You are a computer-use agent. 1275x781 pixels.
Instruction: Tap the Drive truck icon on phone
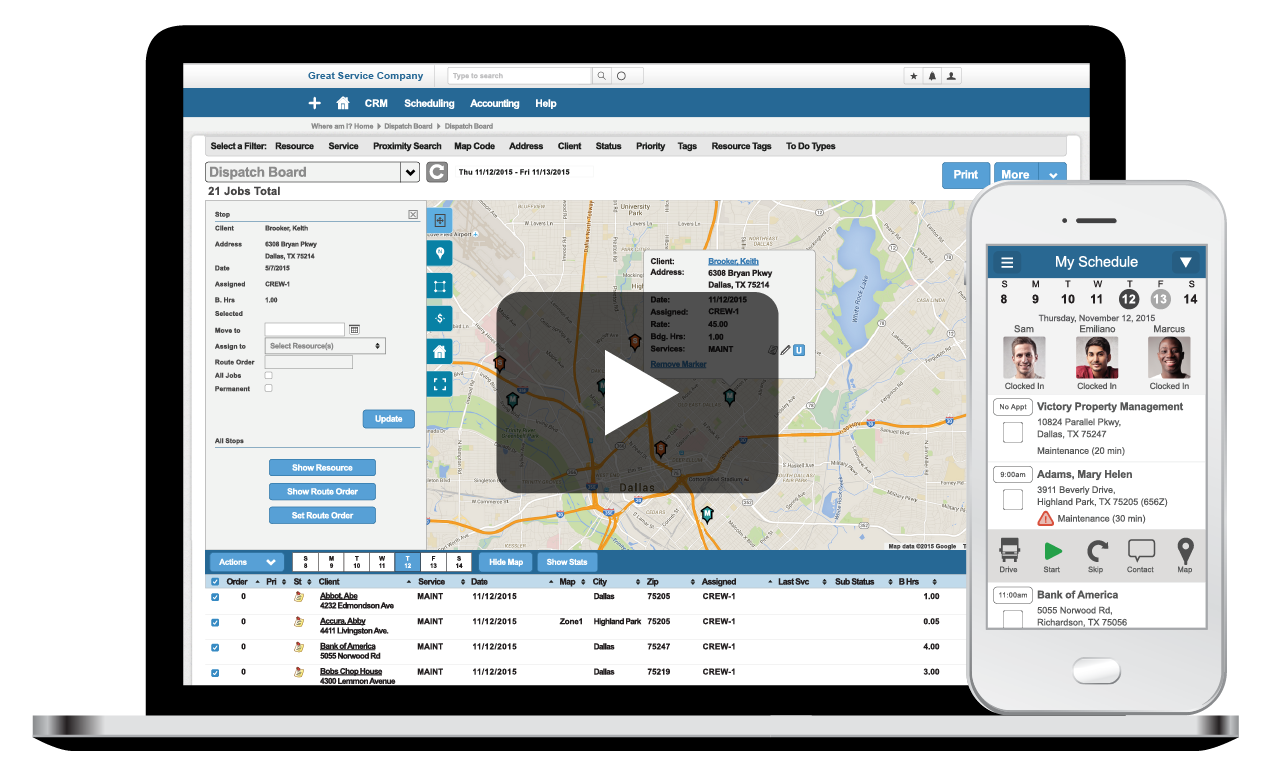(x=1009, y=550)
